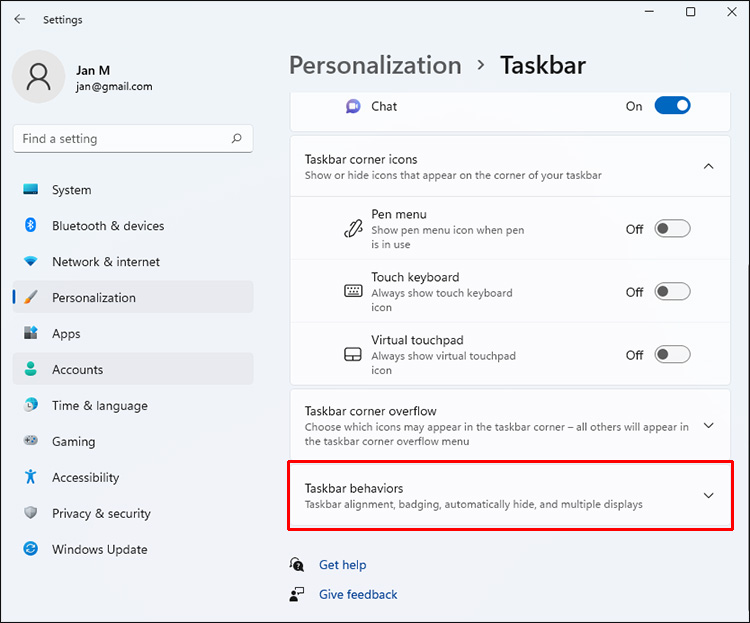Click the search magnifier icon
750x623 pixels.
[237, 139]
